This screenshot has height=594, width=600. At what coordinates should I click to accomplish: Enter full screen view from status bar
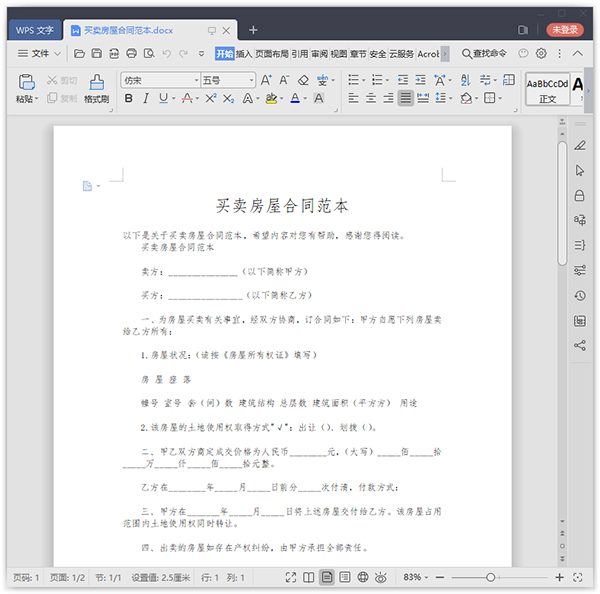291,577
